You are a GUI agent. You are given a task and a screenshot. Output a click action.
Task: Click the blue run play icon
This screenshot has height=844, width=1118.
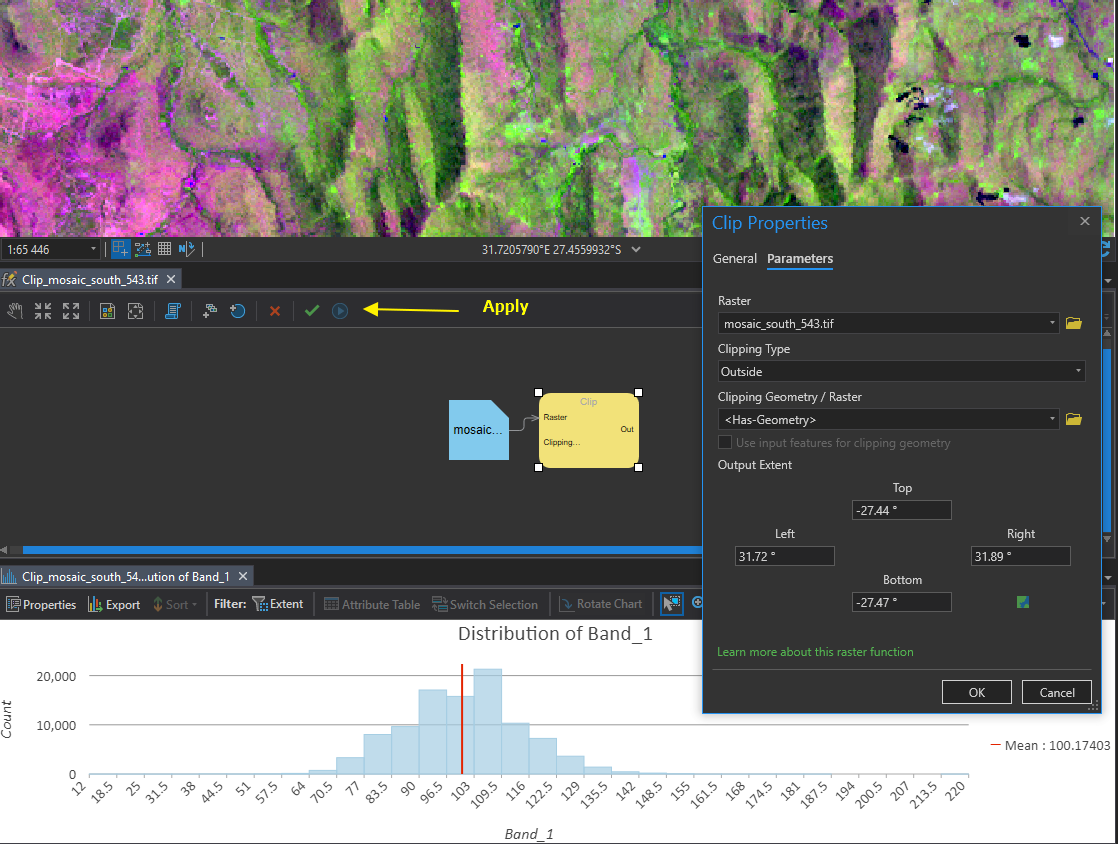(340, 311)
